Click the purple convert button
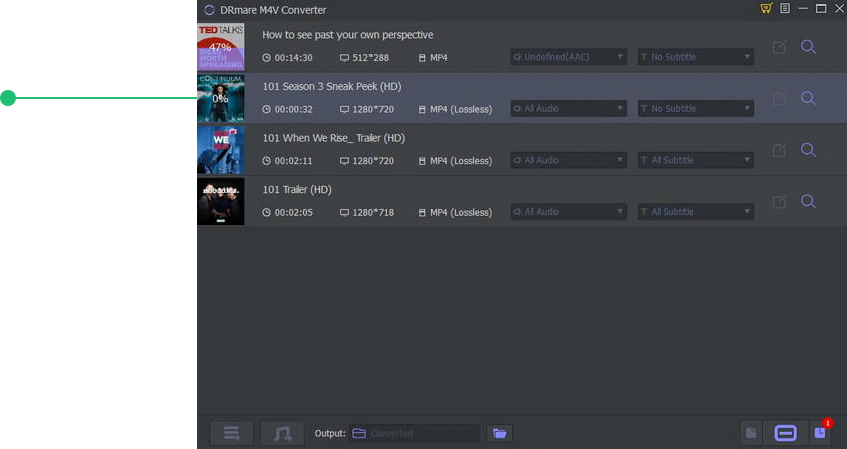Viewport: 847px width, 449px height. [785, 433]
